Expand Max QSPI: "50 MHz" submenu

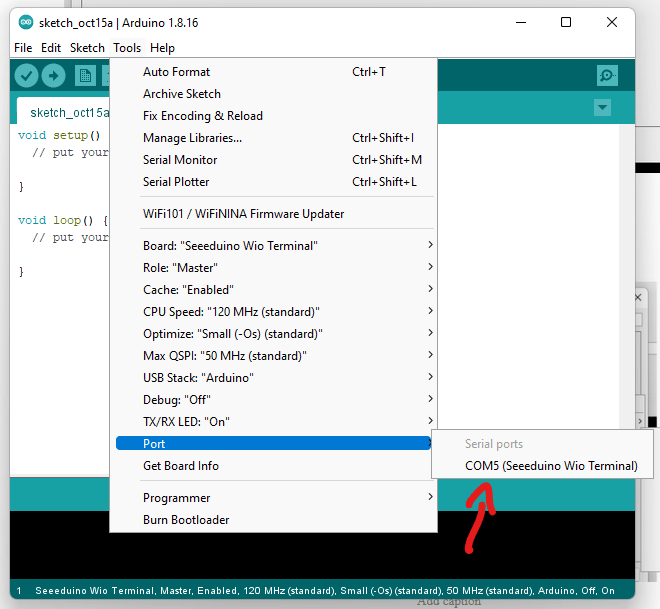click(x=273, y=356)
